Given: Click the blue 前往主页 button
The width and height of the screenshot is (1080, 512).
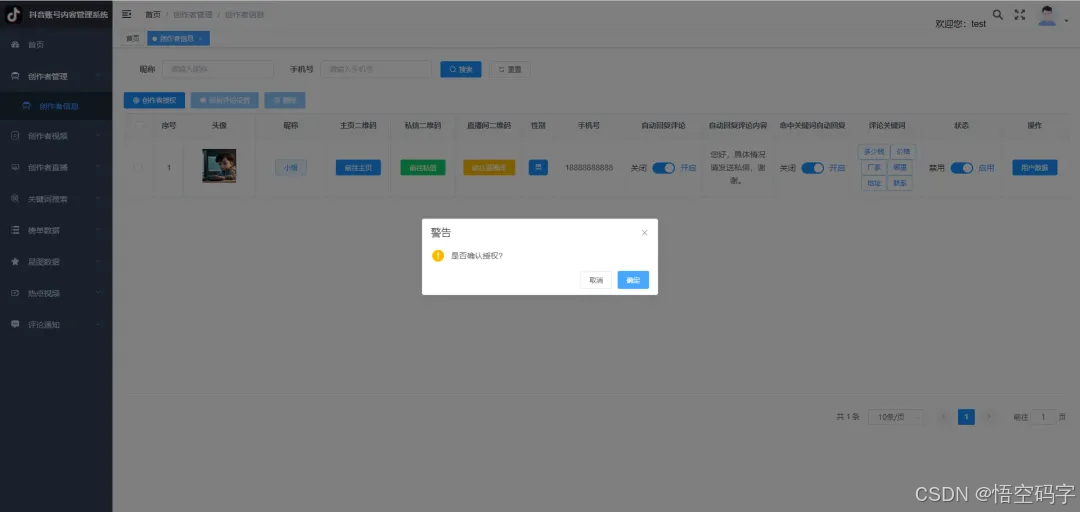Looking at the screenshot, I should (358, 167).
